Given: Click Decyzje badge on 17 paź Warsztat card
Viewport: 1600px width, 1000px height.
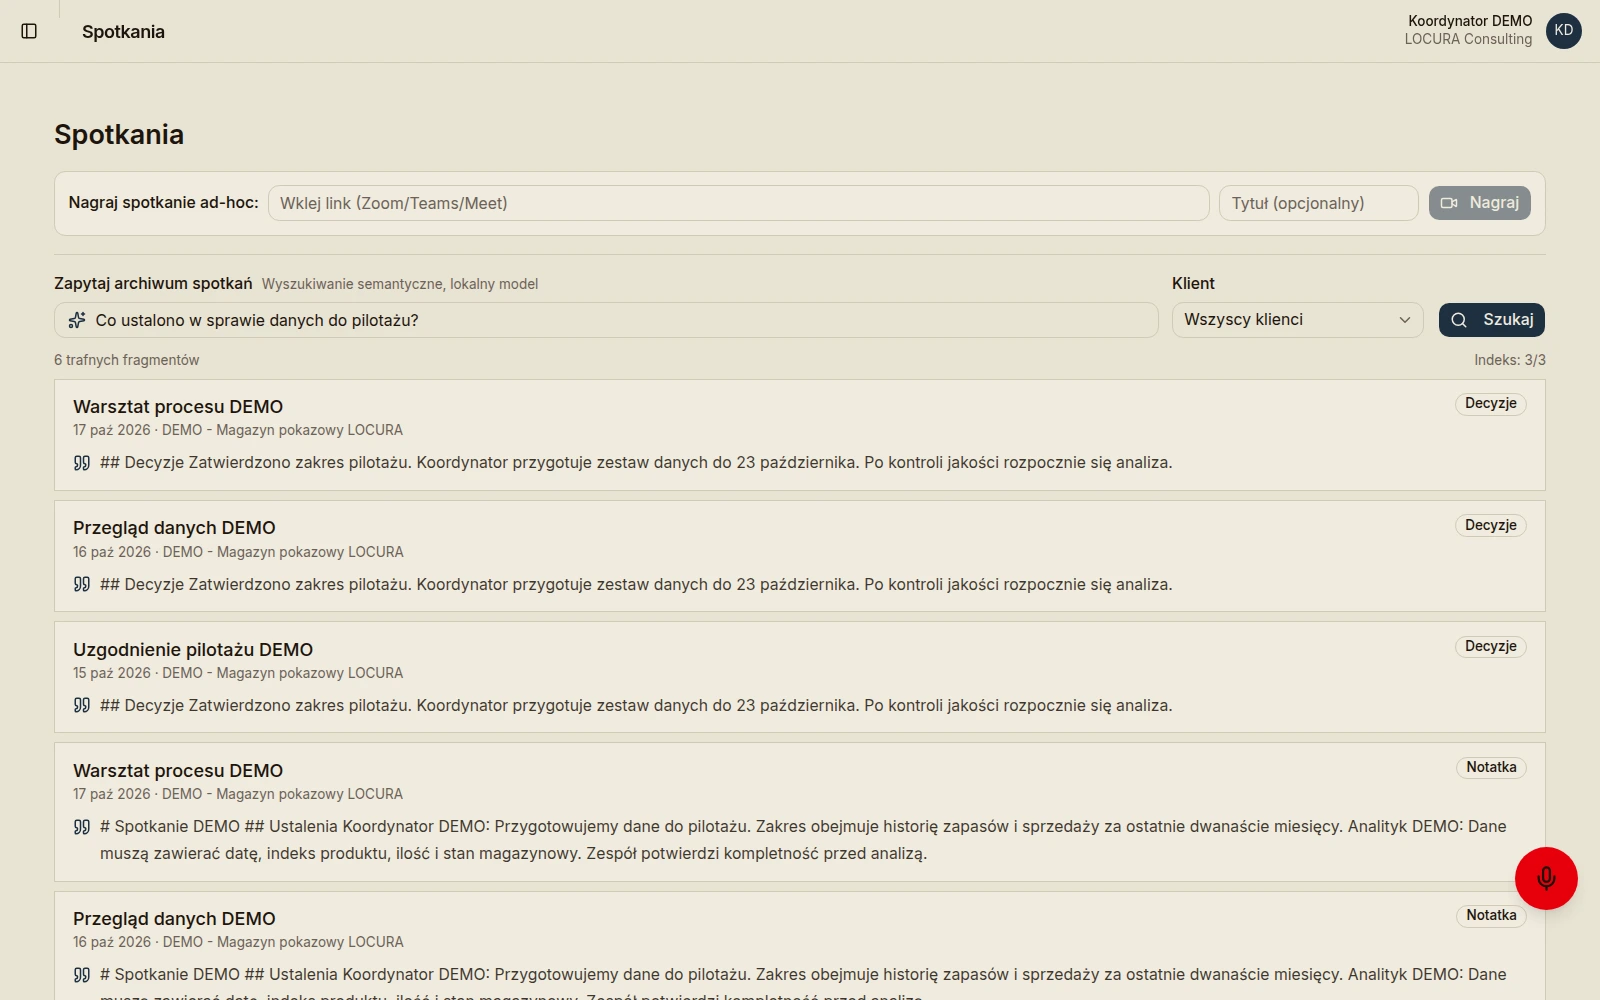Looking at the screenshot, I should 1490,403.
